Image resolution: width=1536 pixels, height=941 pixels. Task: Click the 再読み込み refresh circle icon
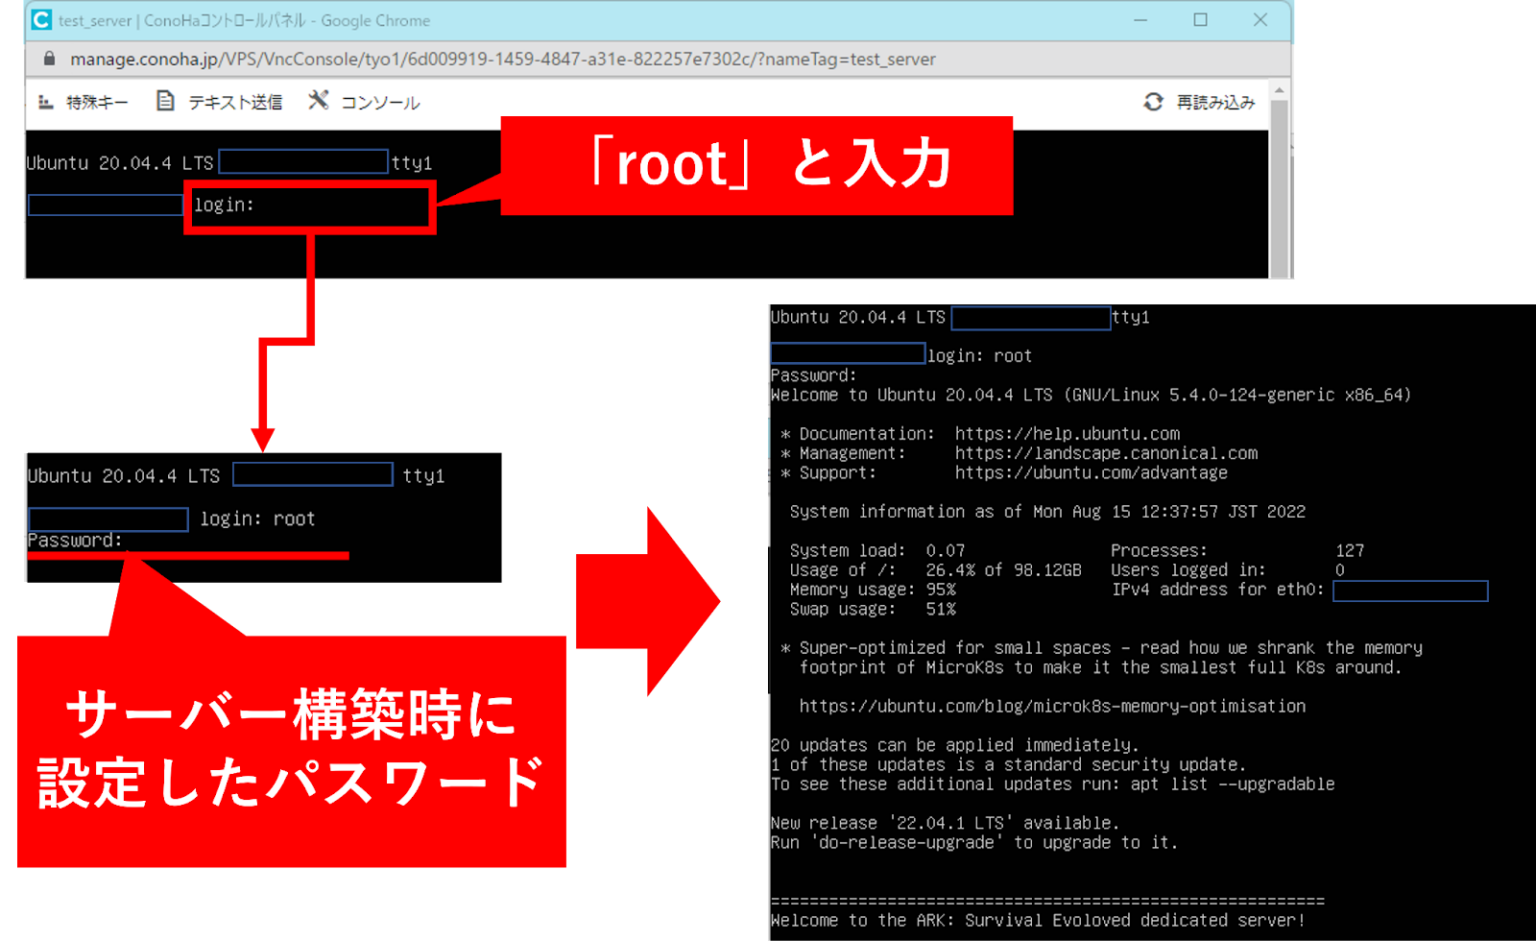click(1153, 101)
